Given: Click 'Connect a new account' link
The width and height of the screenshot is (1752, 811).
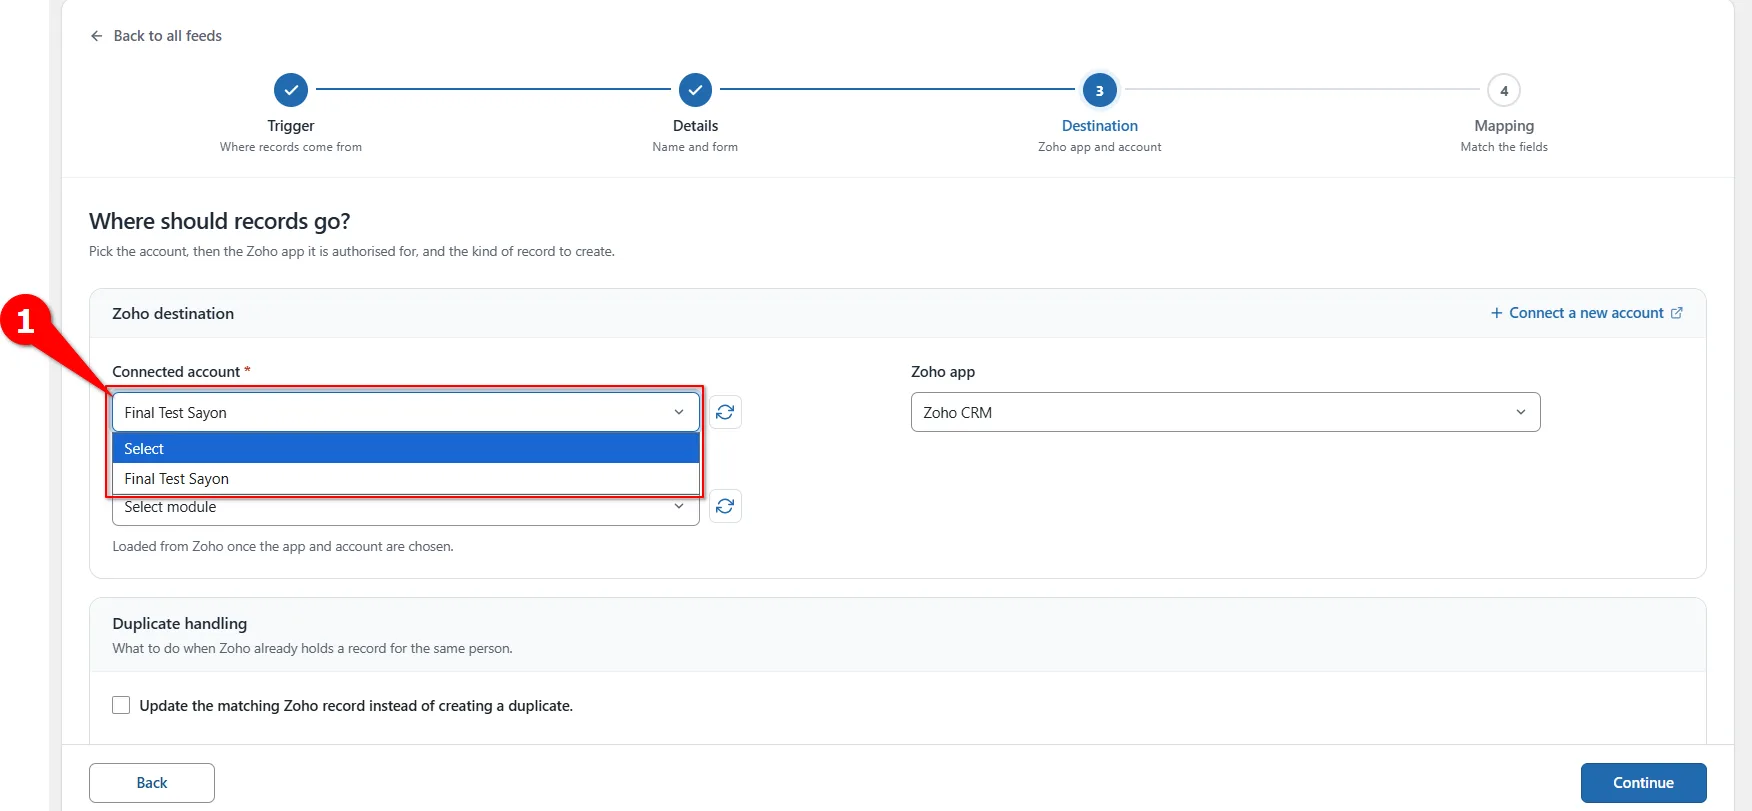Looking at the screenshot, I should coord(1586,313).
